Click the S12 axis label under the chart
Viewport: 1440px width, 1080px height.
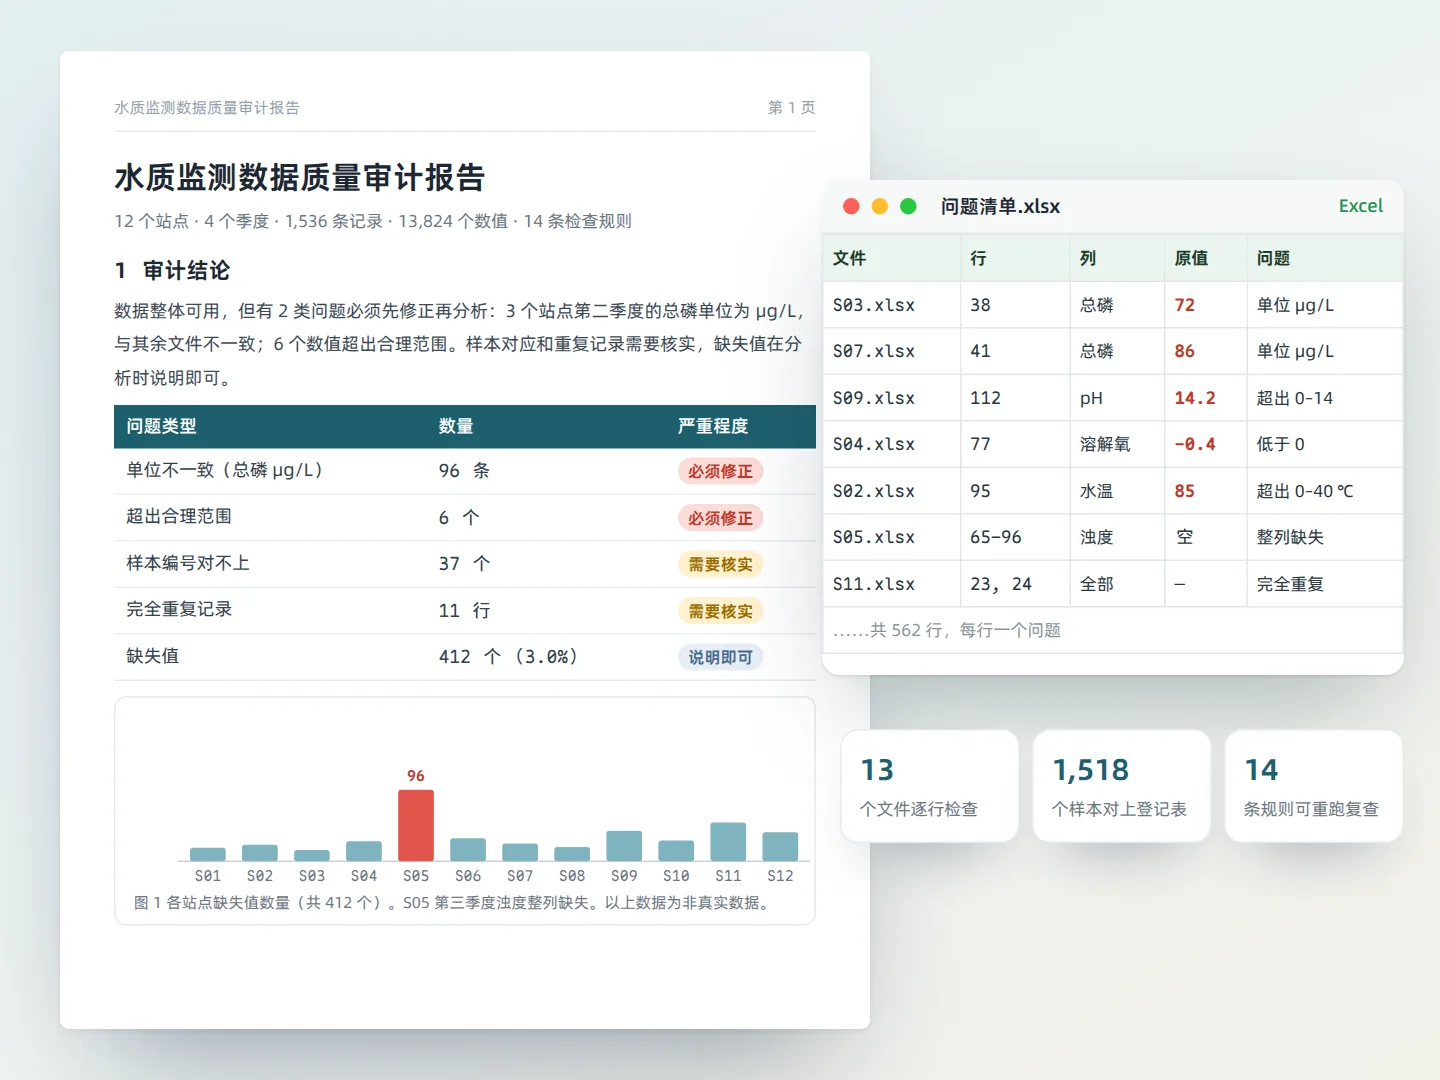pos(780,876)
